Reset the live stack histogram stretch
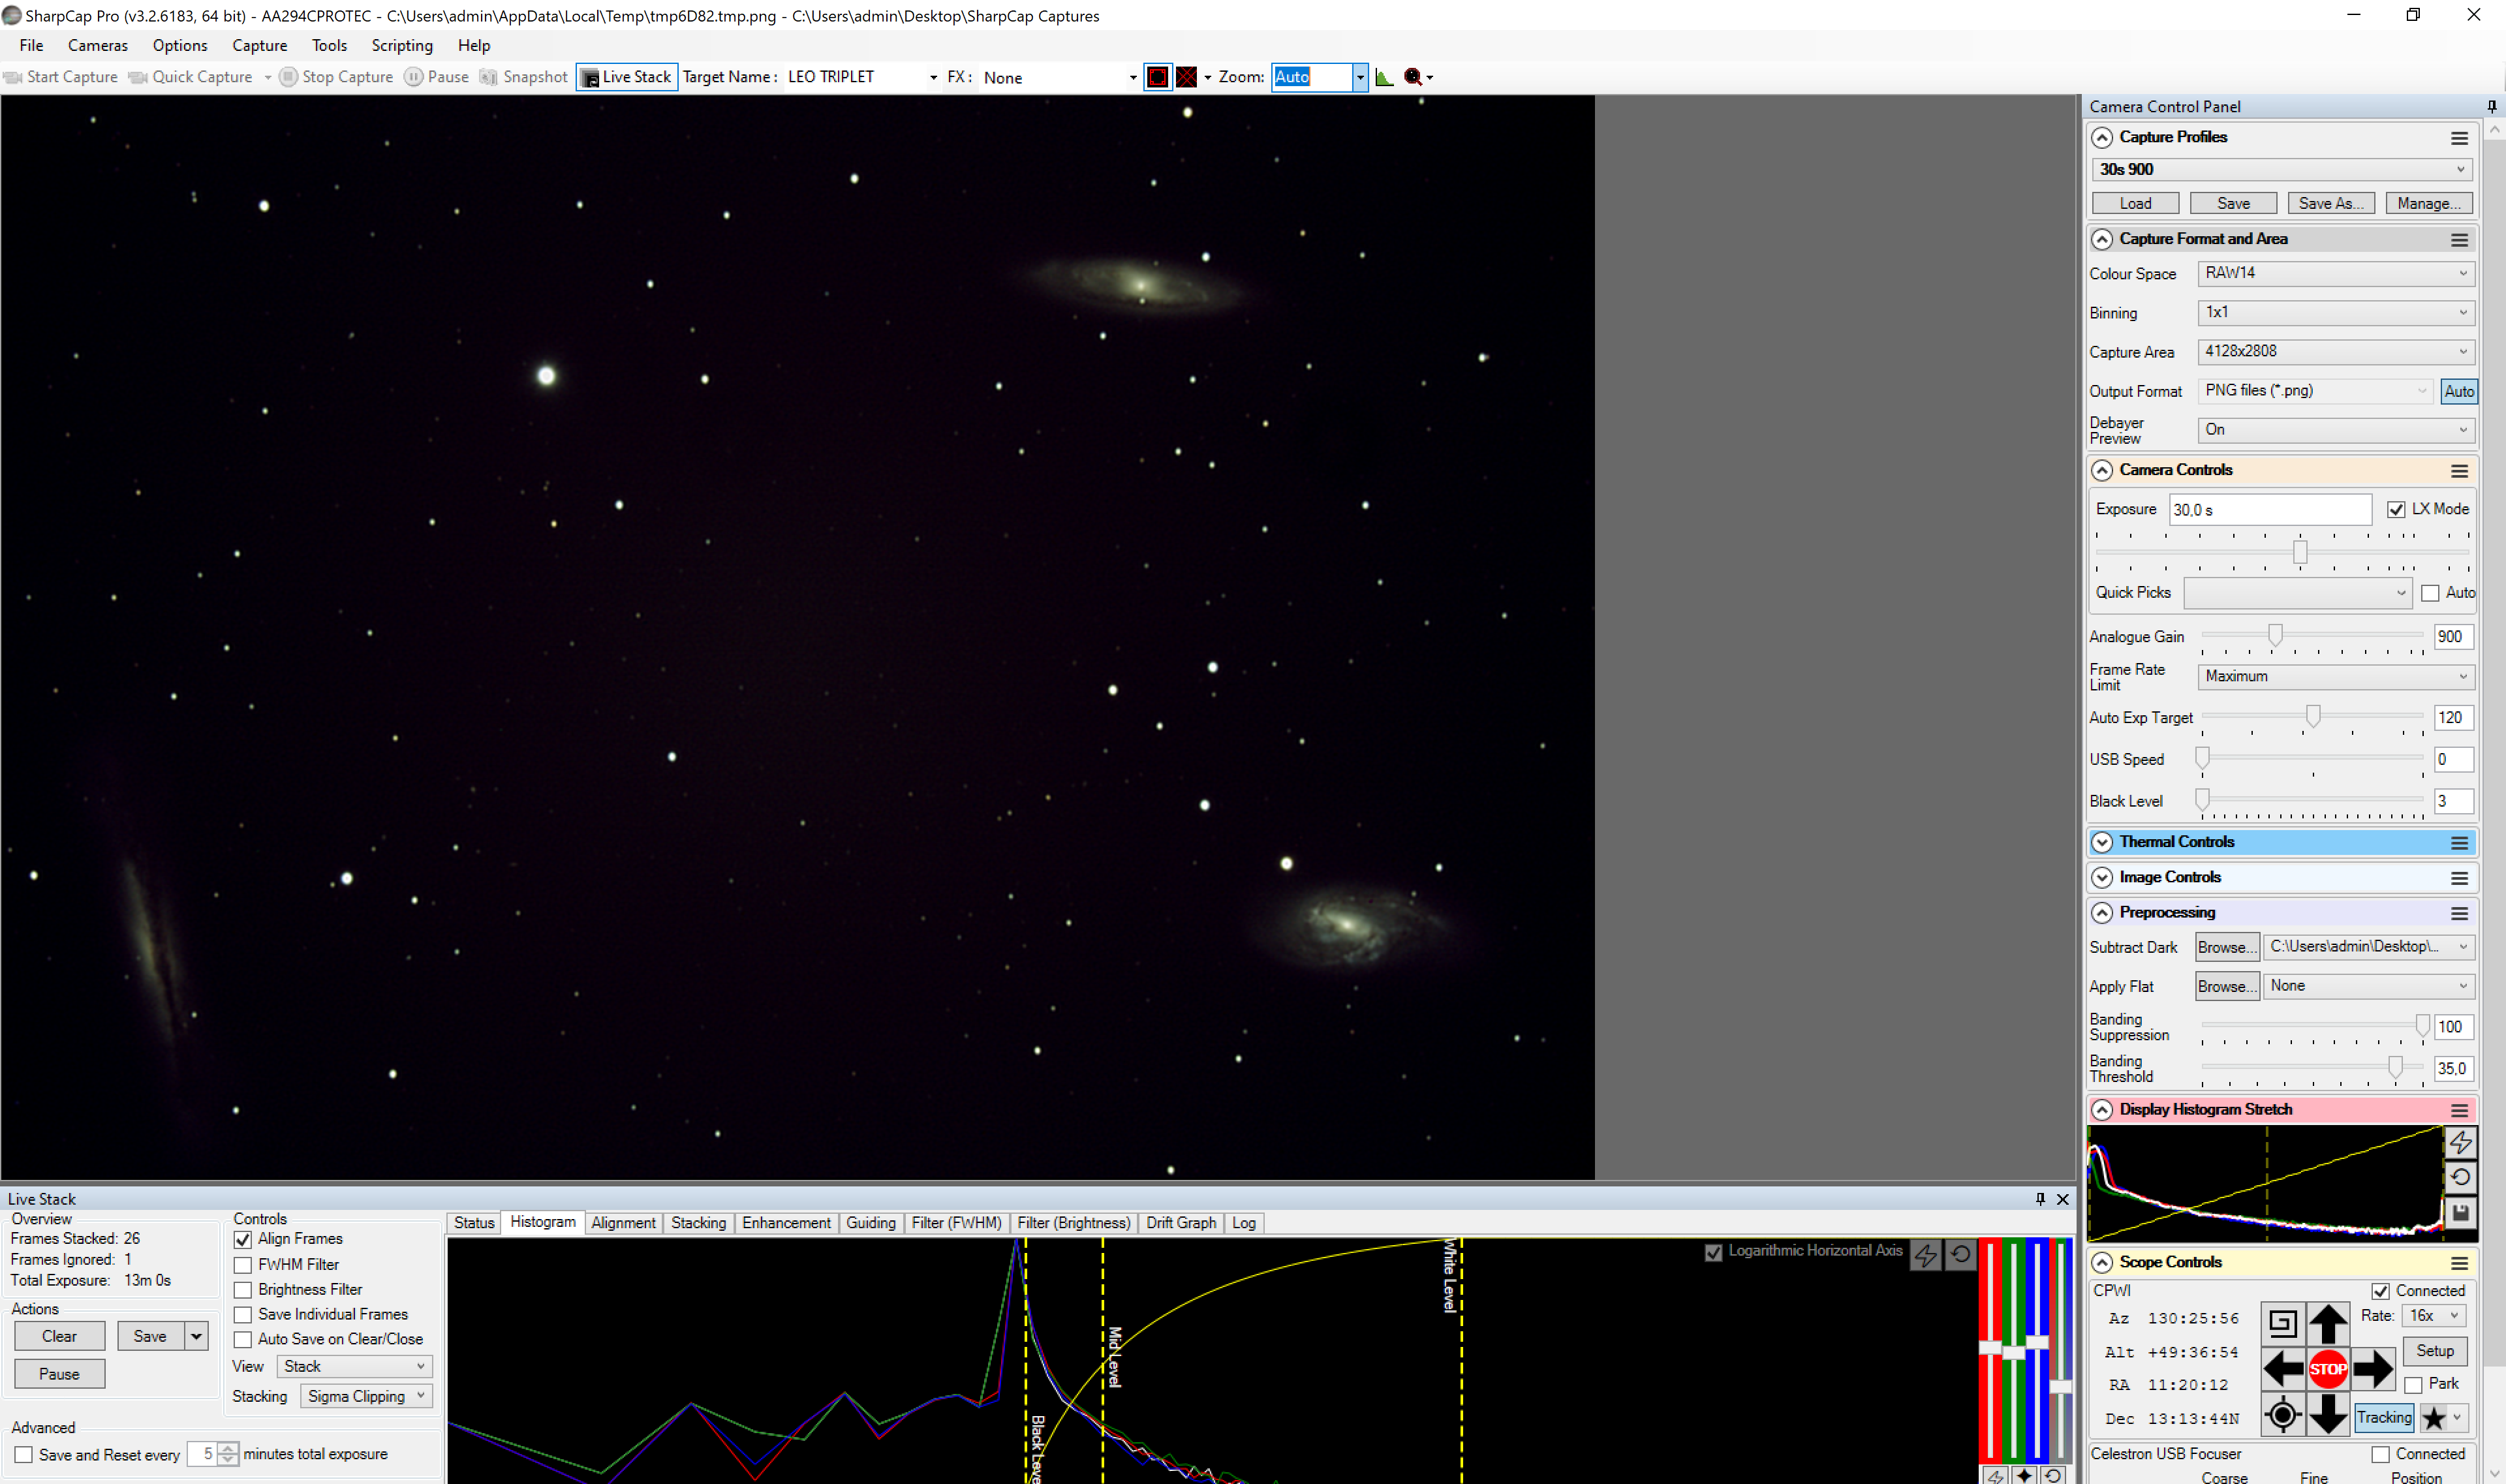This screenshot has width=2506, height=1484. tap(1960, 1254)
